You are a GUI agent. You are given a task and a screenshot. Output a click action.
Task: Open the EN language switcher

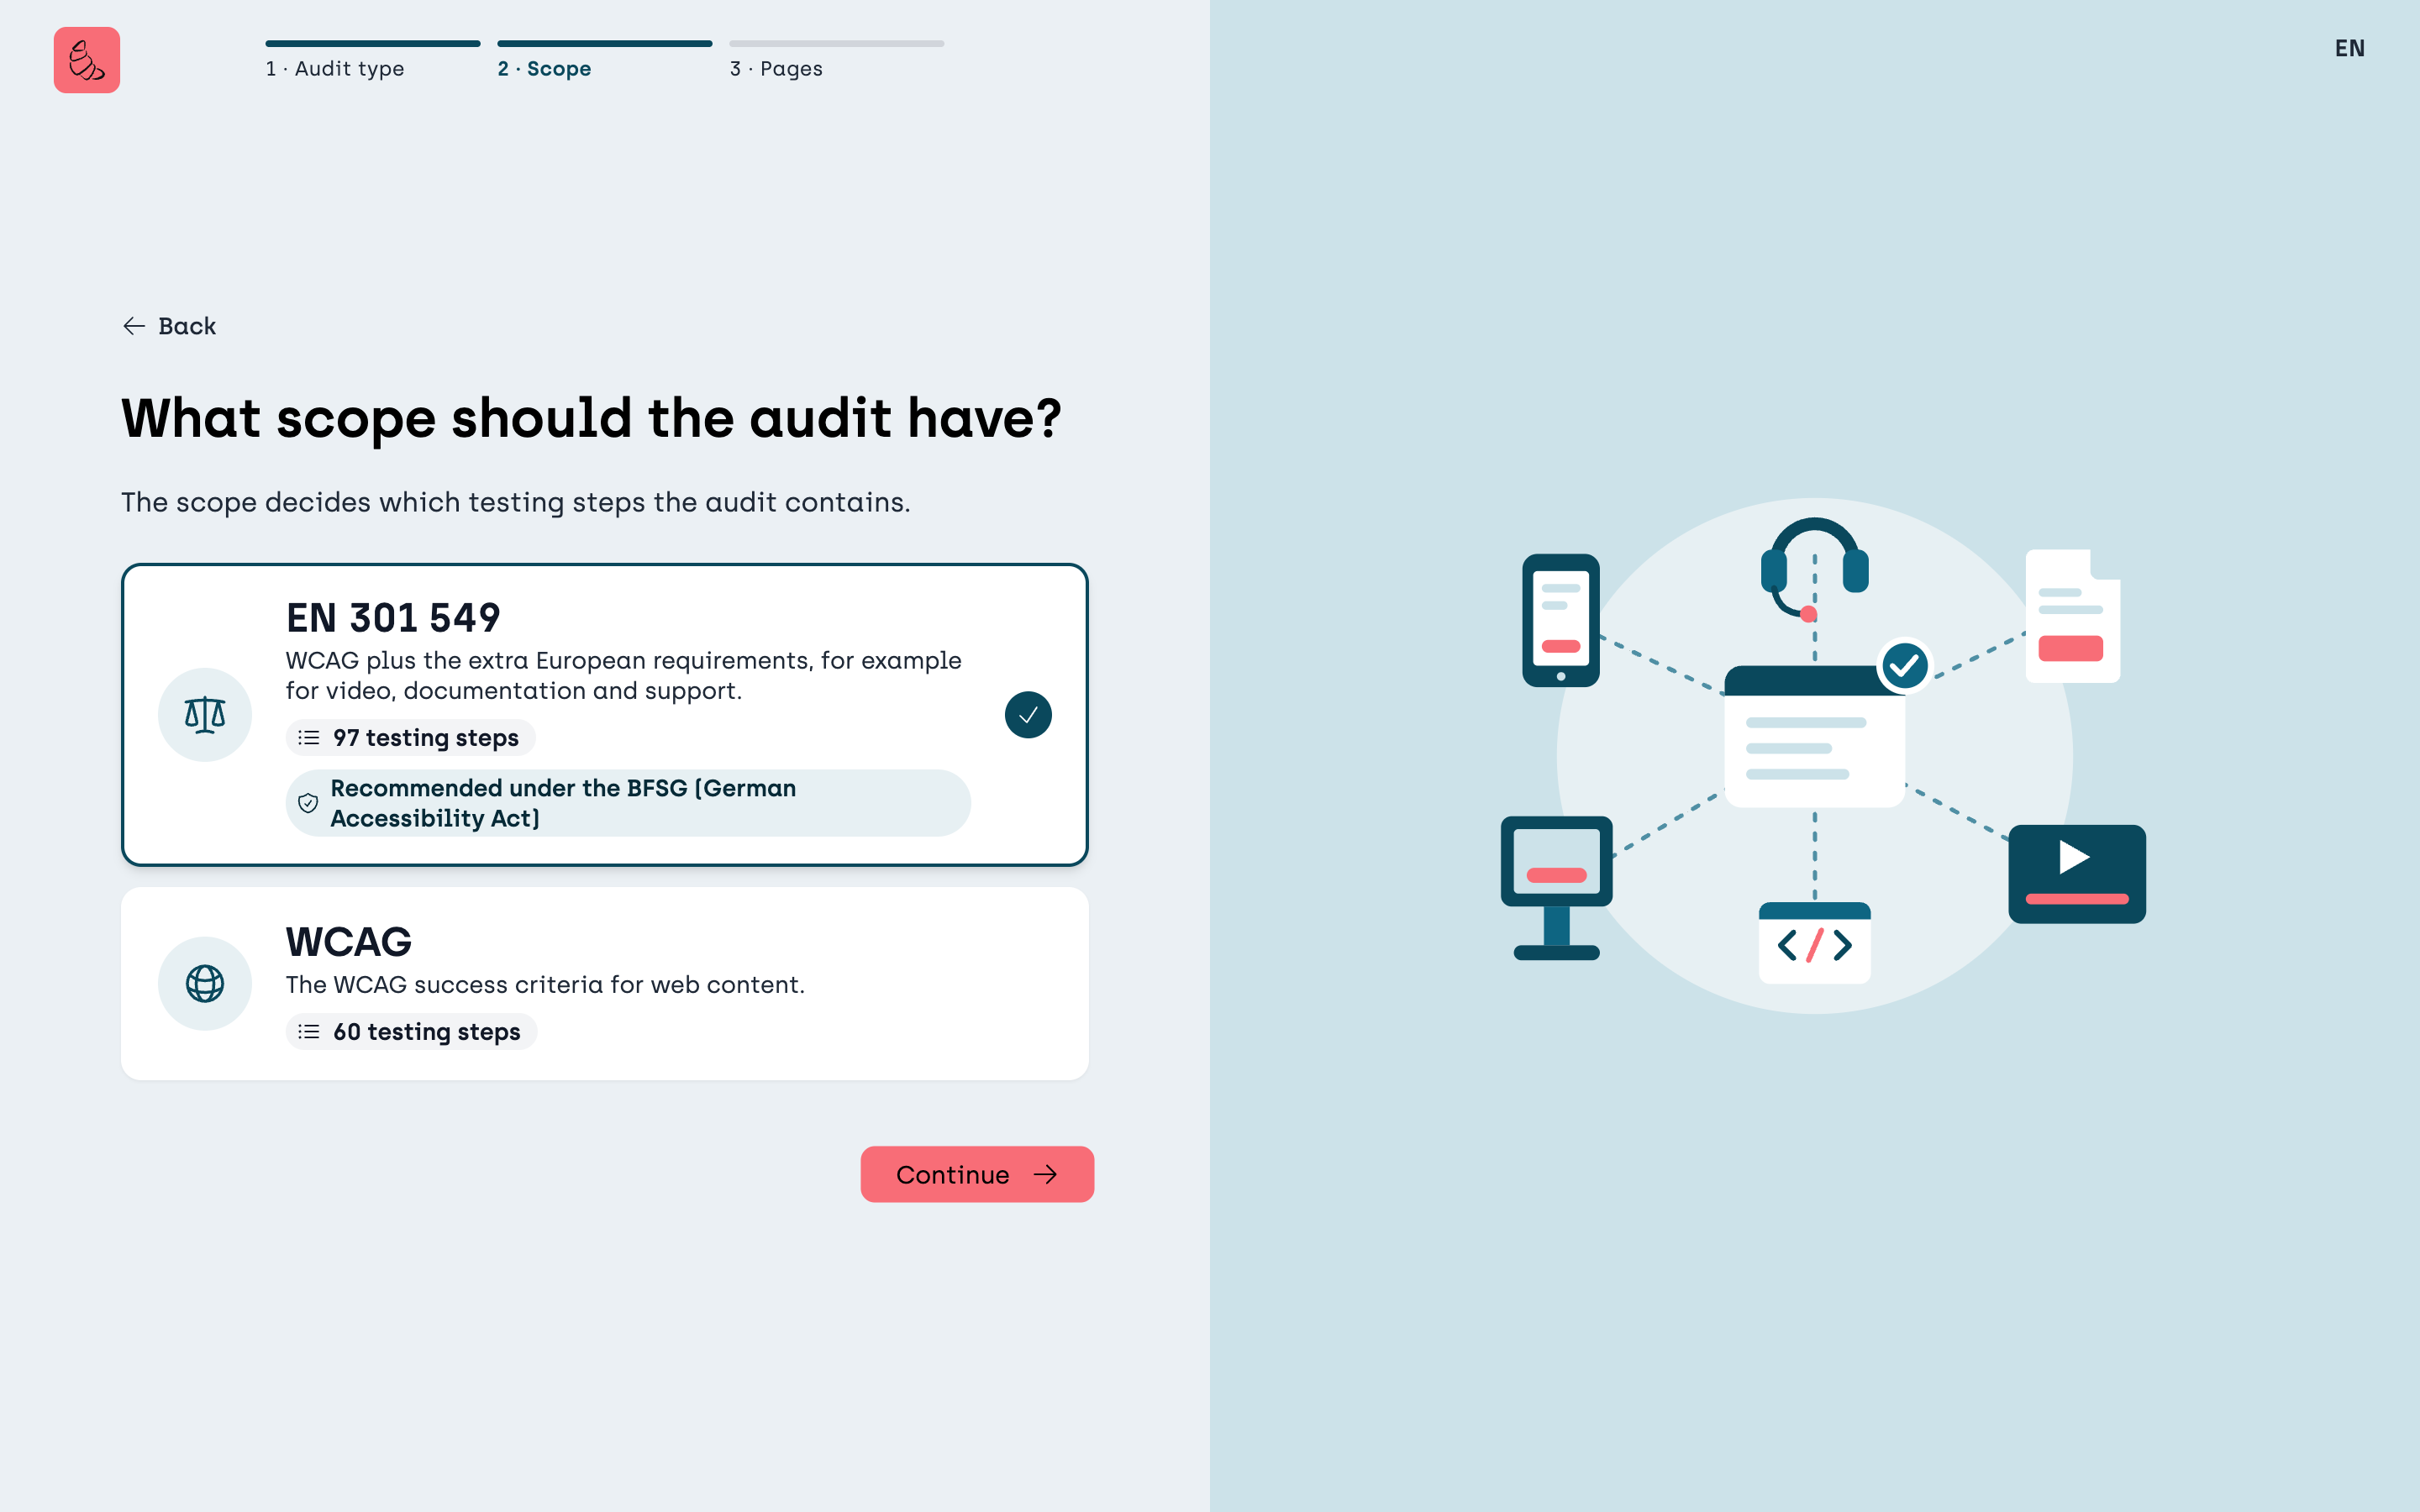(2349, 48)
